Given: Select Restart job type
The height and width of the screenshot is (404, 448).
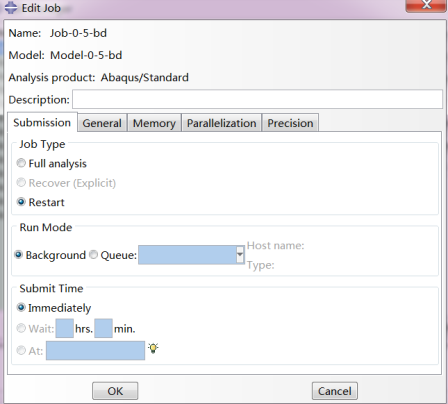Looking at the screenshot, I should point(21,202).
